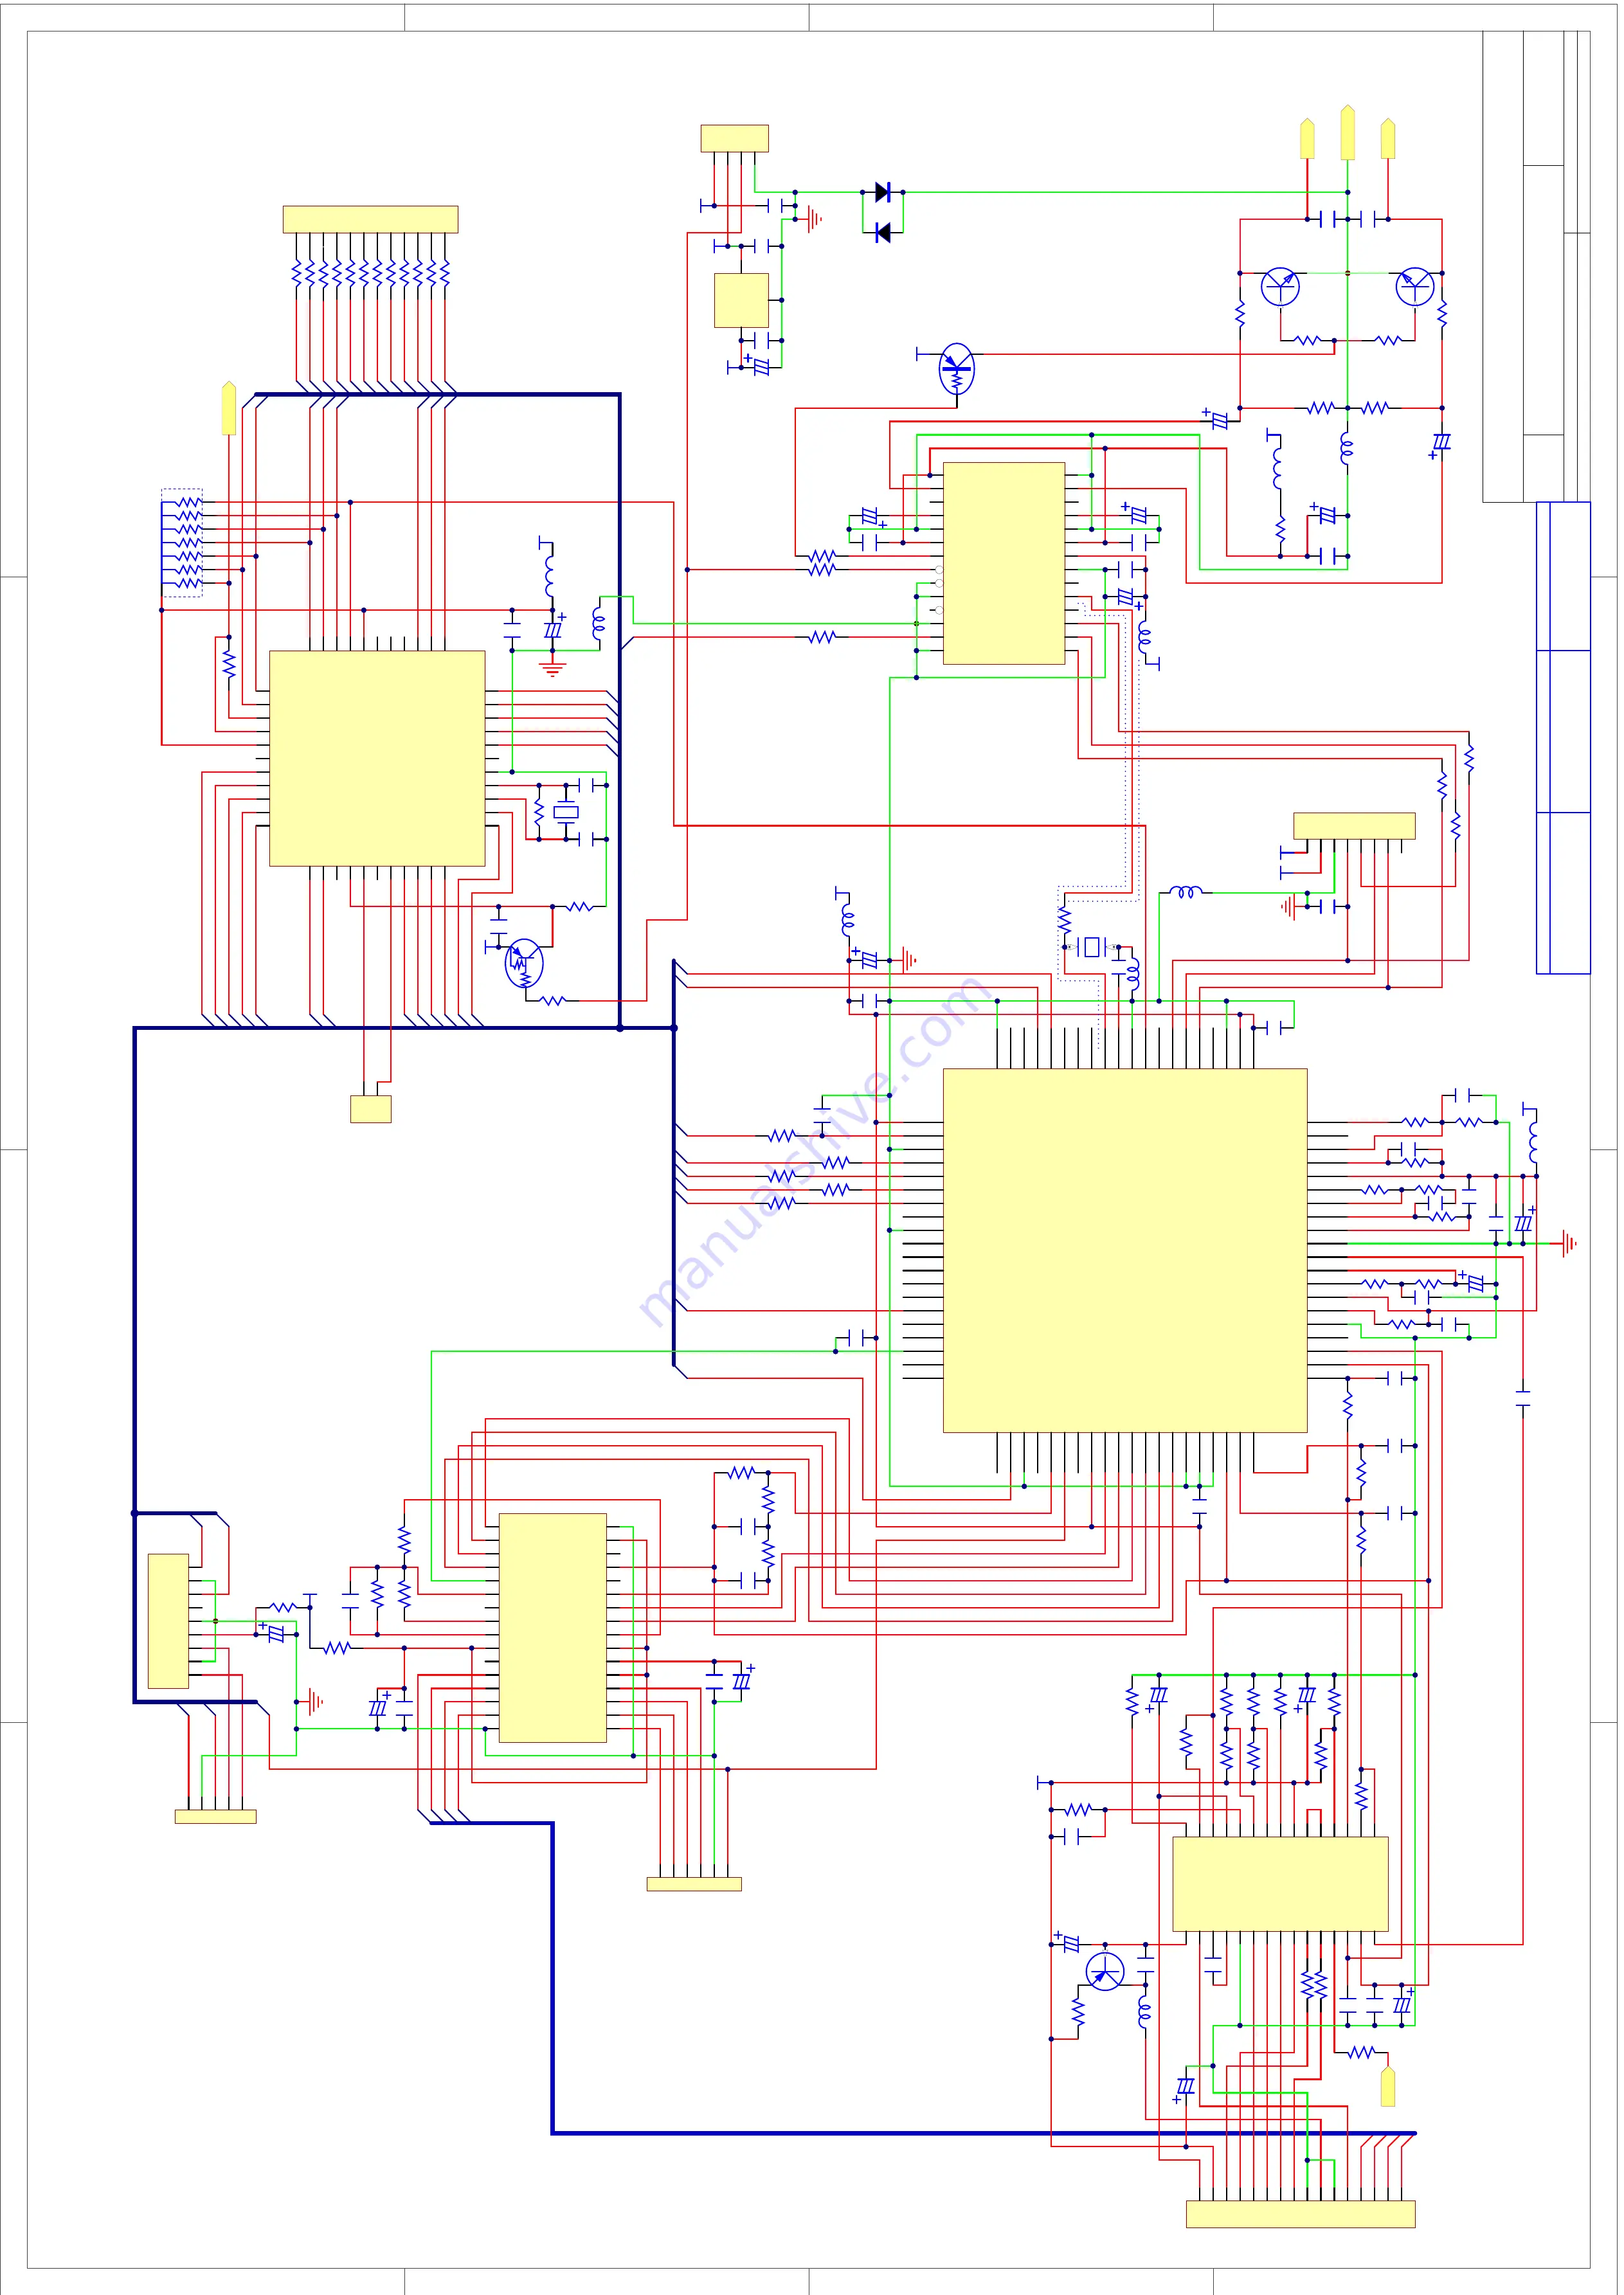Select the connector at bottom center

click(694, 1884)
